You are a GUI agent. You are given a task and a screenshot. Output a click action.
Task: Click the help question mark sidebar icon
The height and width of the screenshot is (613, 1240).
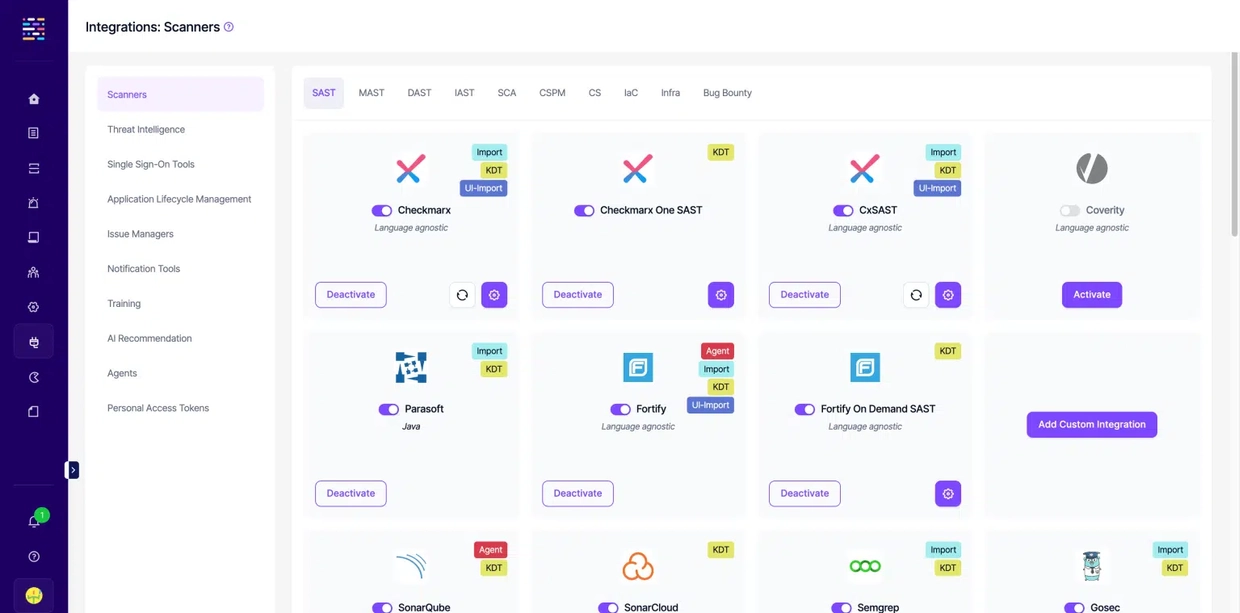pos(34,557)
